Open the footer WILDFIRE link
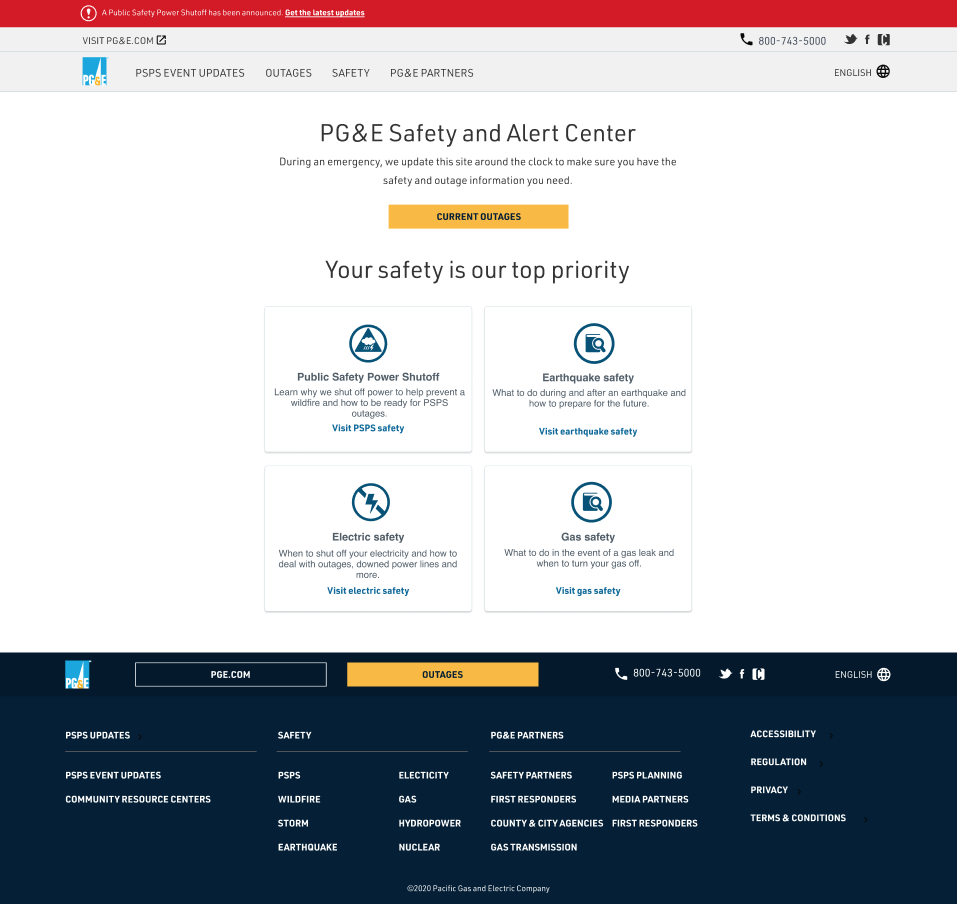 click(x=299, y=799)
